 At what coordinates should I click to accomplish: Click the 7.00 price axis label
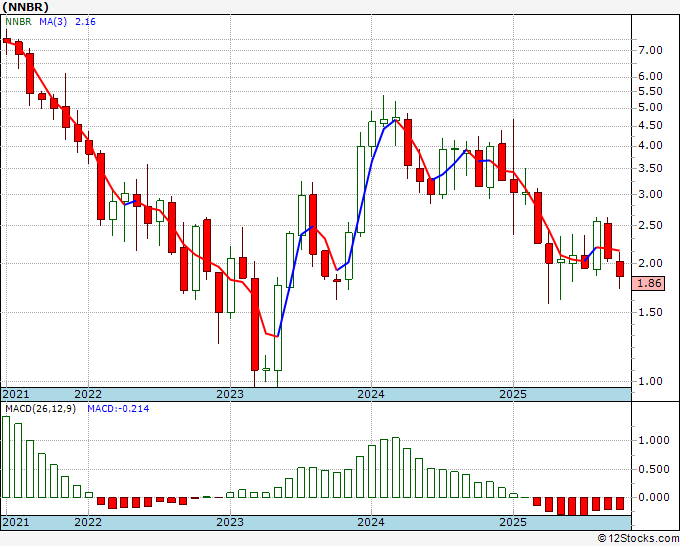[650, 50]
